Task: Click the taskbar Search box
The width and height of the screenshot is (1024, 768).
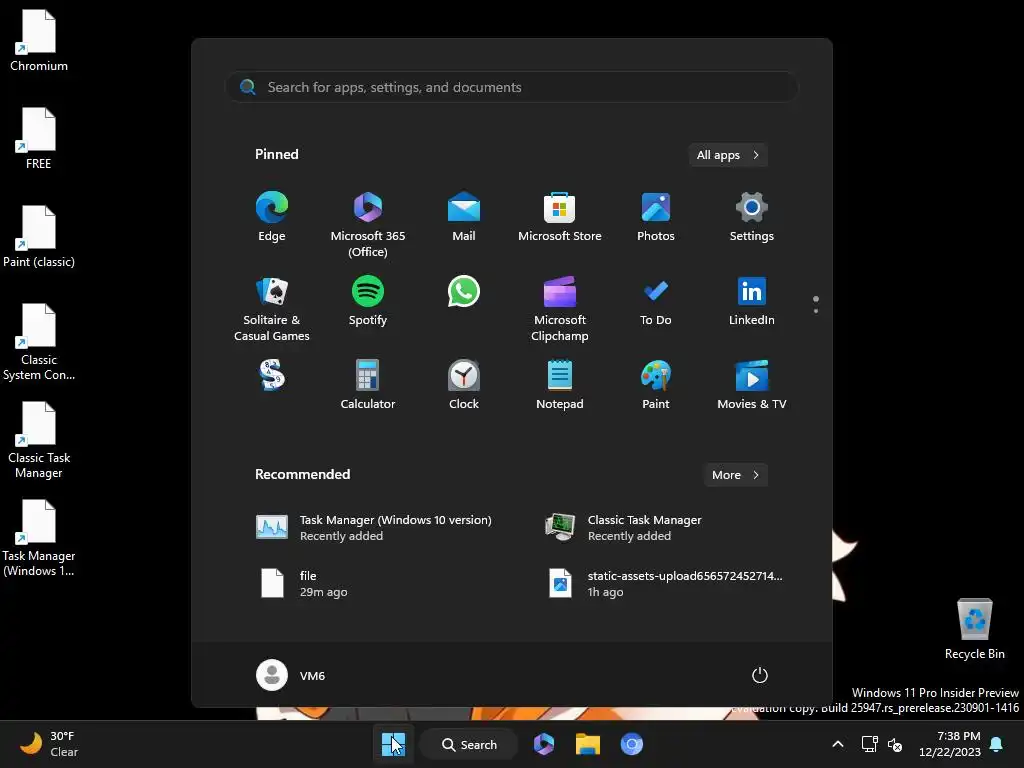Action: click(469, 744)
